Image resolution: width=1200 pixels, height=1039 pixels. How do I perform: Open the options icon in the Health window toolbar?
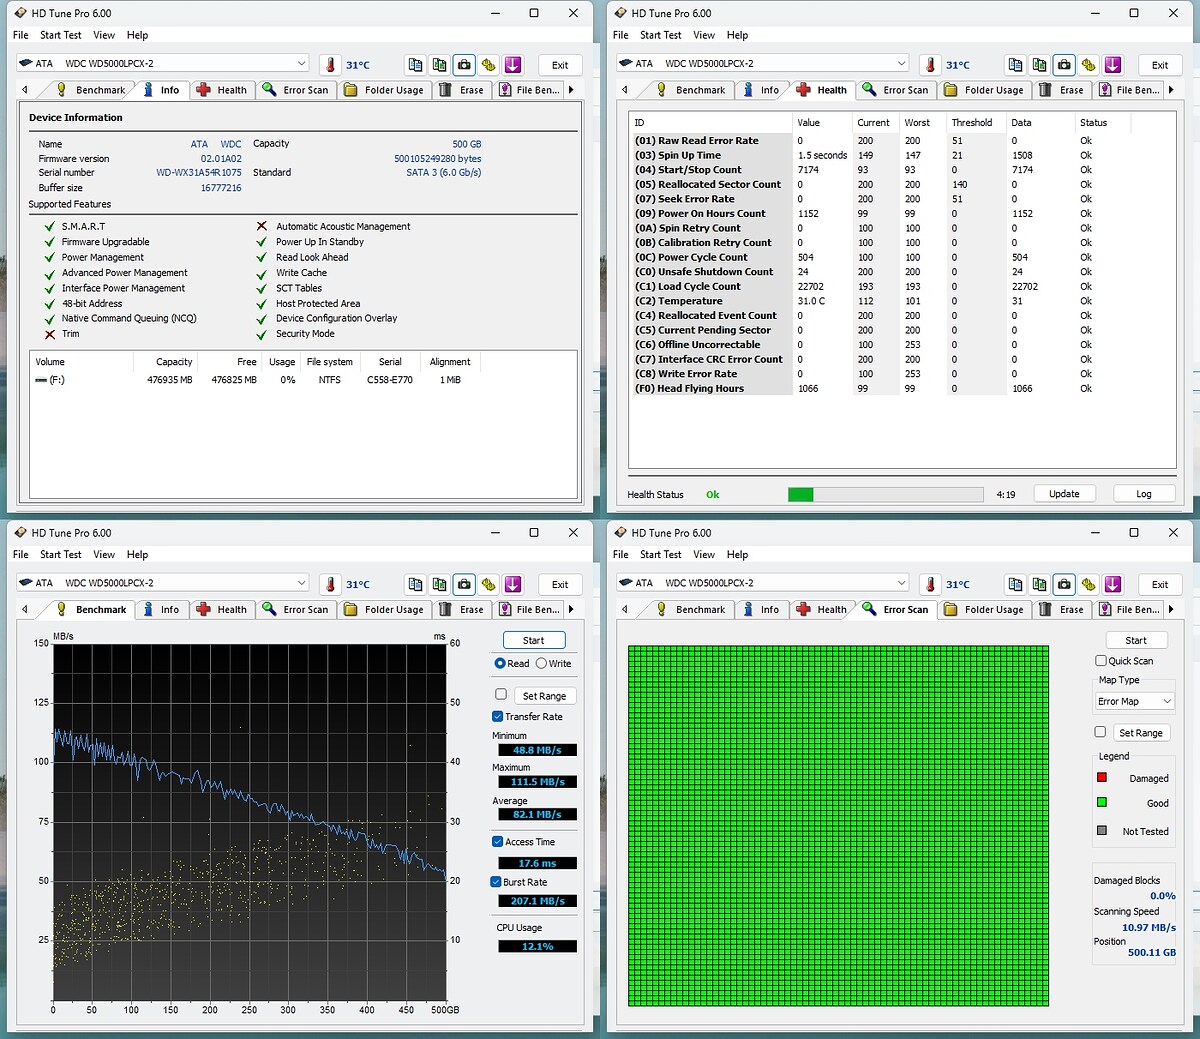1088,64
